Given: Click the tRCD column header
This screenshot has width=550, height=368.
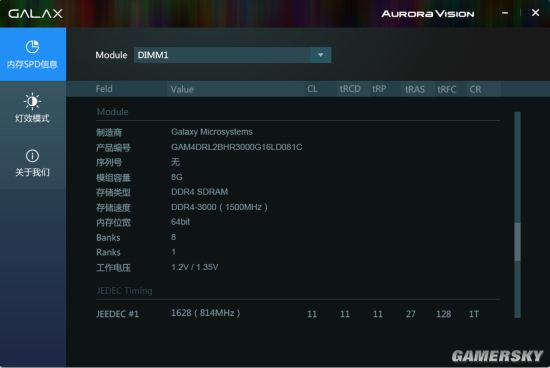Looking at the screenshot, I should pos(350,89).
